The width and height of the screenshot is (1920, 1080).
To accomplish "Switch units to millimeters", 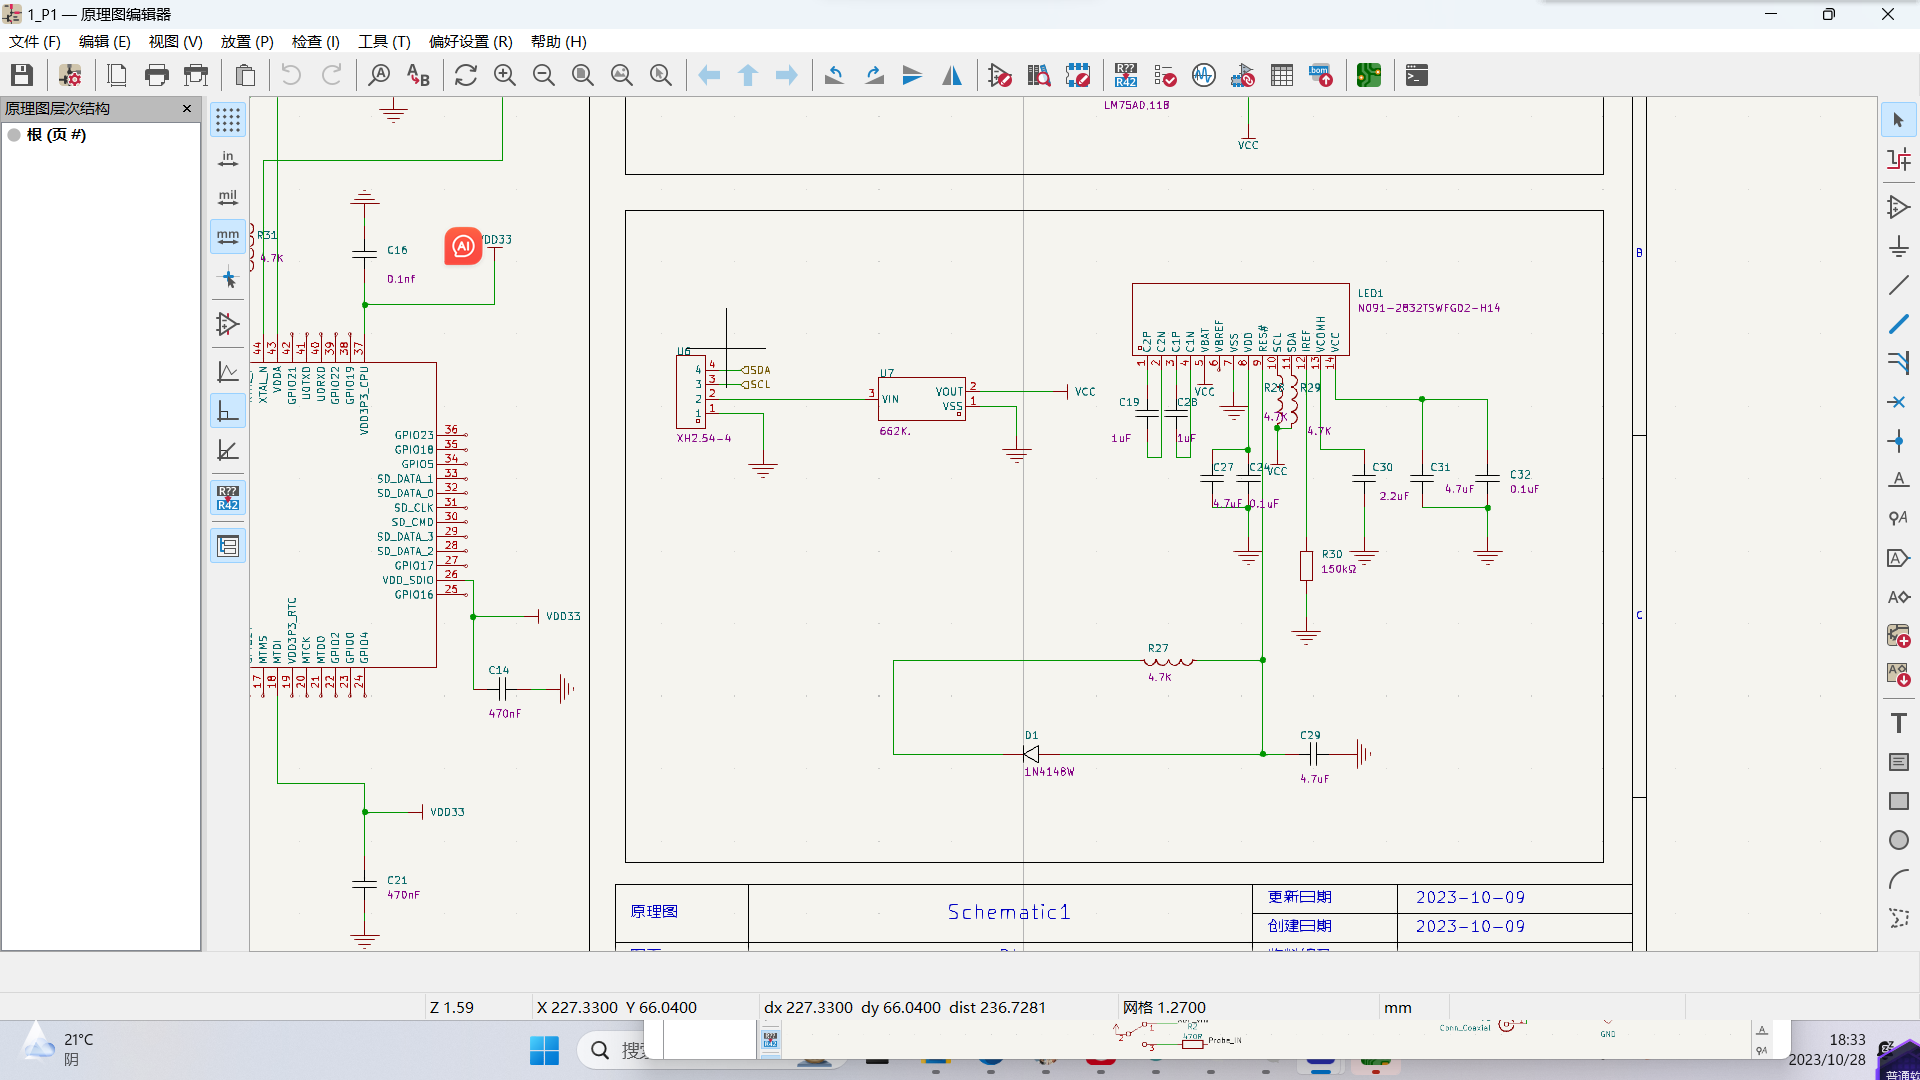I will pyautogui.click(x=228, y=237).
